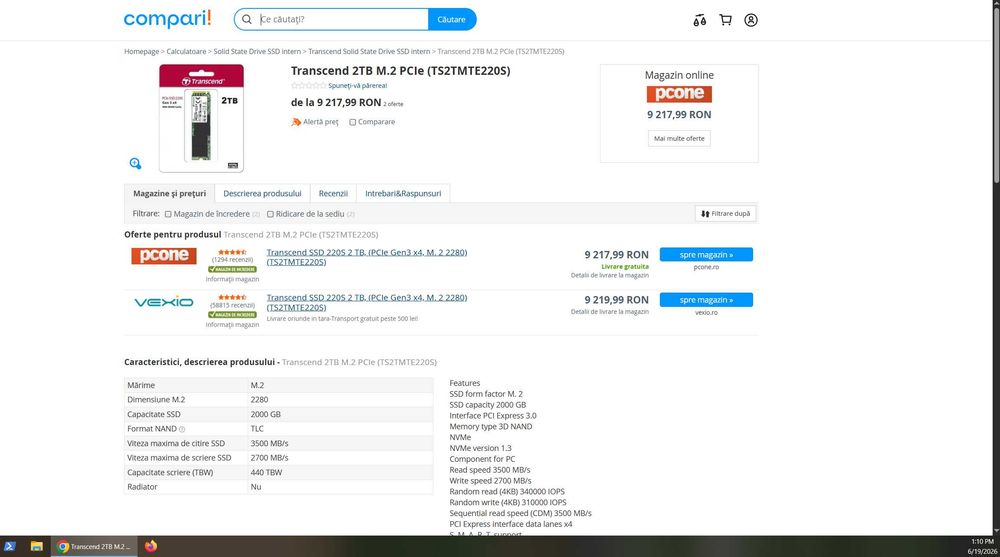Screen dimensions: 1000x557
Task: Open the shopping cart icon
Action: 725,20
